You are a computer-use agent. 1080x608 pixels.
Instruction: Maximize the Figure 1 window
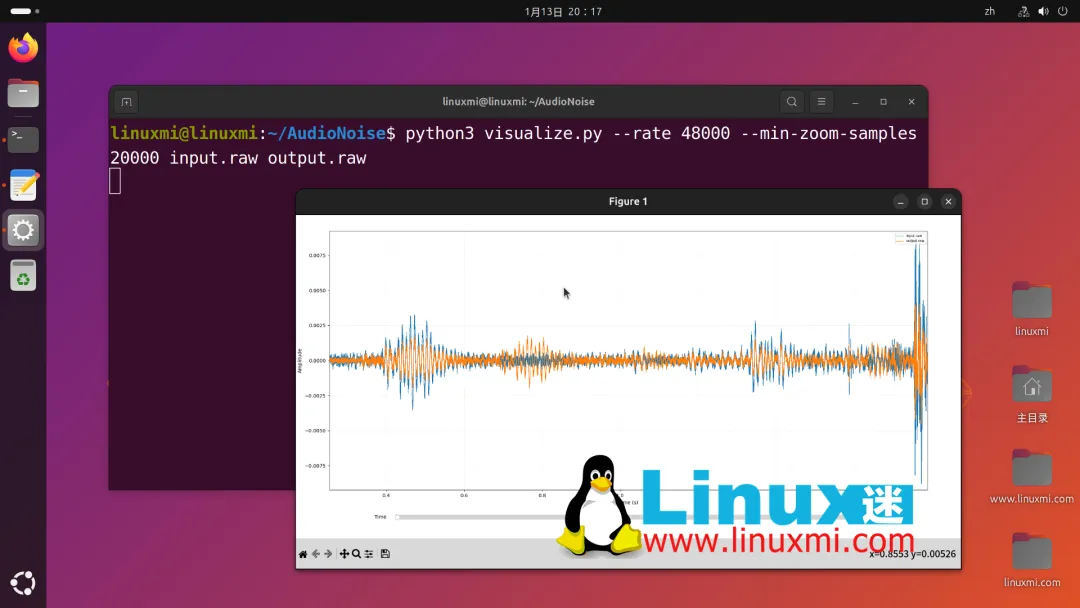(924, 202)
